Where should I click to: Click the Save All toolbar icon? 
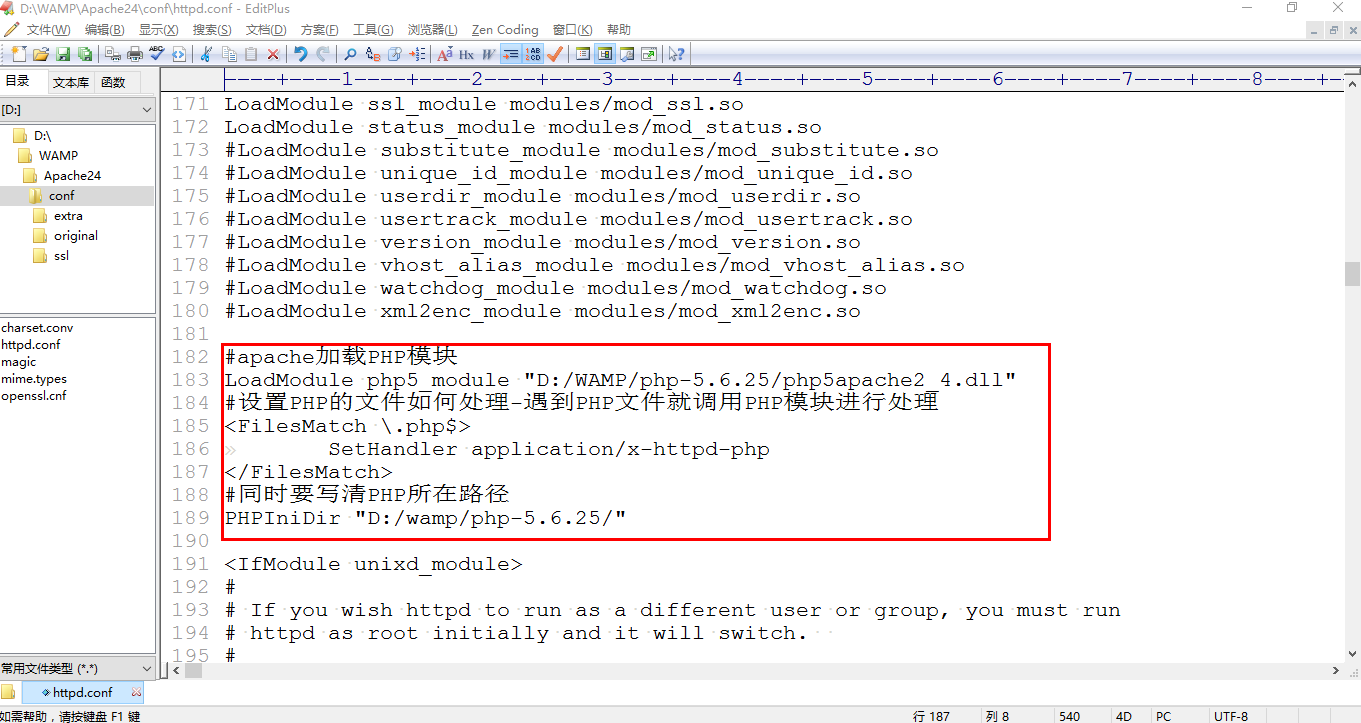(x=85, y=54)
